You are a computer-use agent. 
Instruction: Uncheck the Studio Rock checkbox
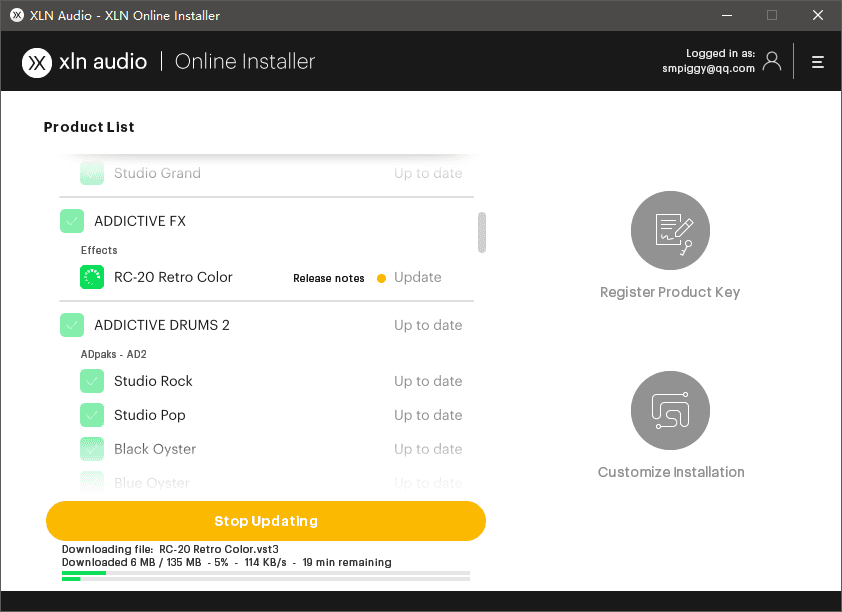[92, 381]
